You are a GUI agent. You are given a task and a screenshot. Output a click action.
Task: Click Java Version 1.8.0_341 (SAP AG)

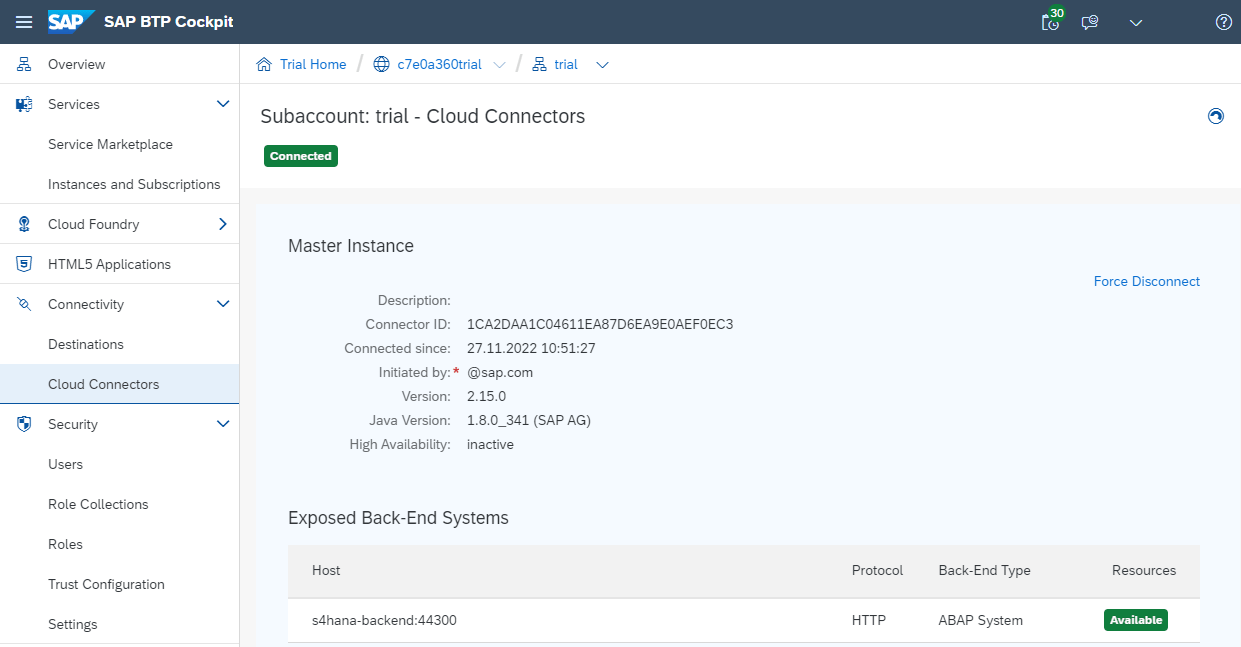point(529,420)
